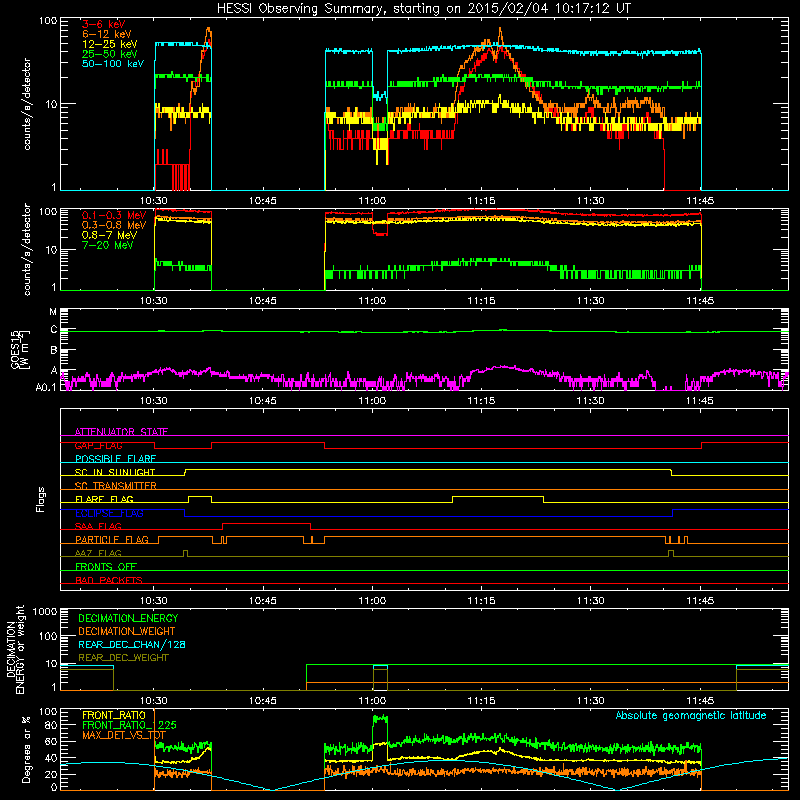This screenshot has height=800, width=800.
Task: Click the M level label on GOES plot
Action: pos(53,311)
